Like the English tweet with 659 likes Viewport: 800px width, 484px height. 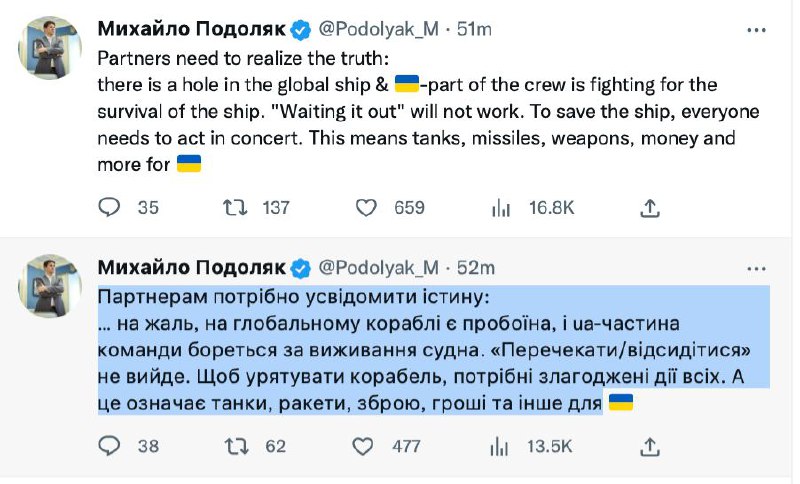coord(367,207)
